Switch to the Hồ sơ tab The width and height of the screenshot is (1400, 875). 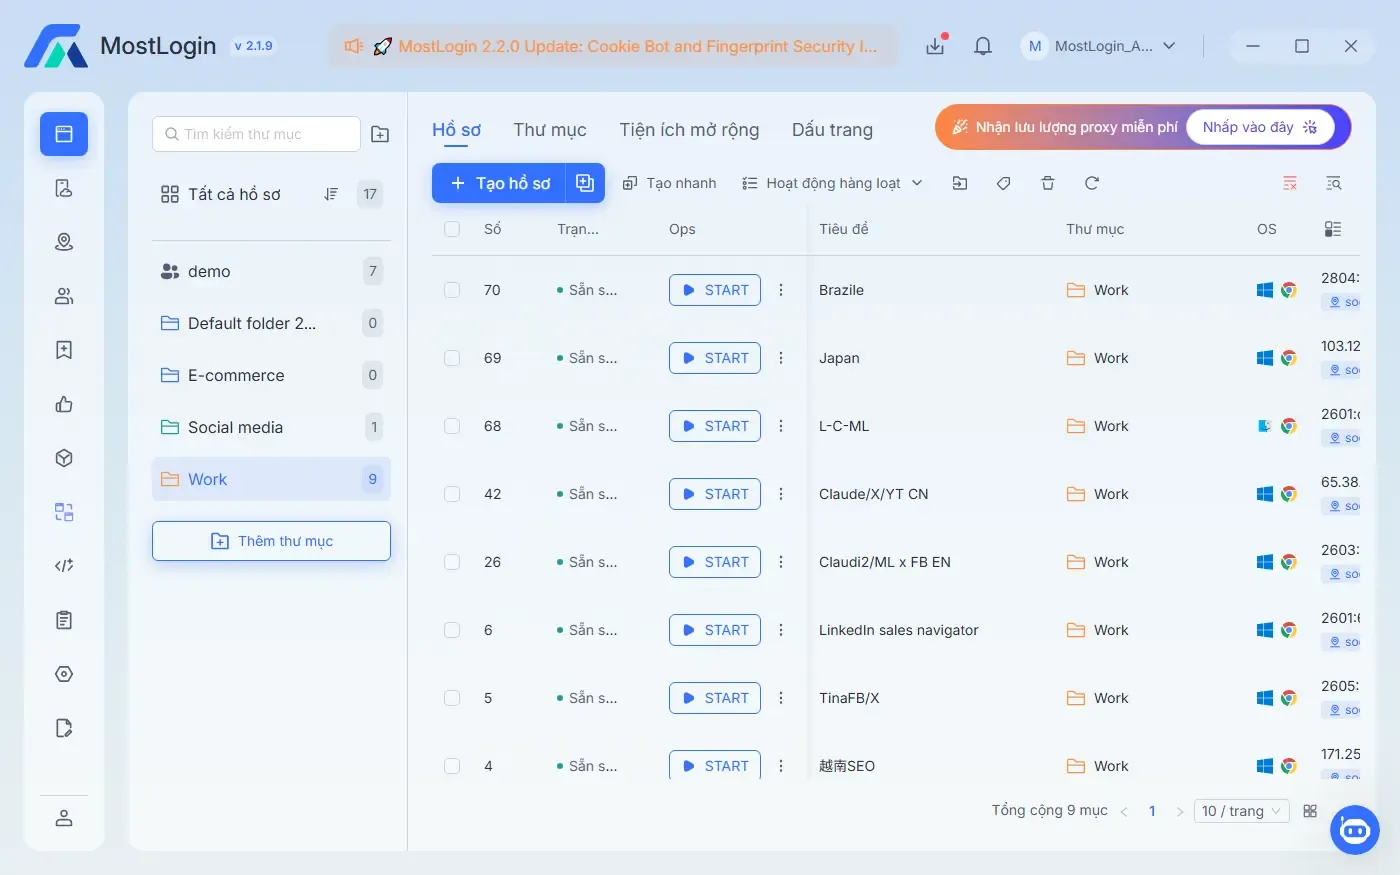click(x=456, y=130)
